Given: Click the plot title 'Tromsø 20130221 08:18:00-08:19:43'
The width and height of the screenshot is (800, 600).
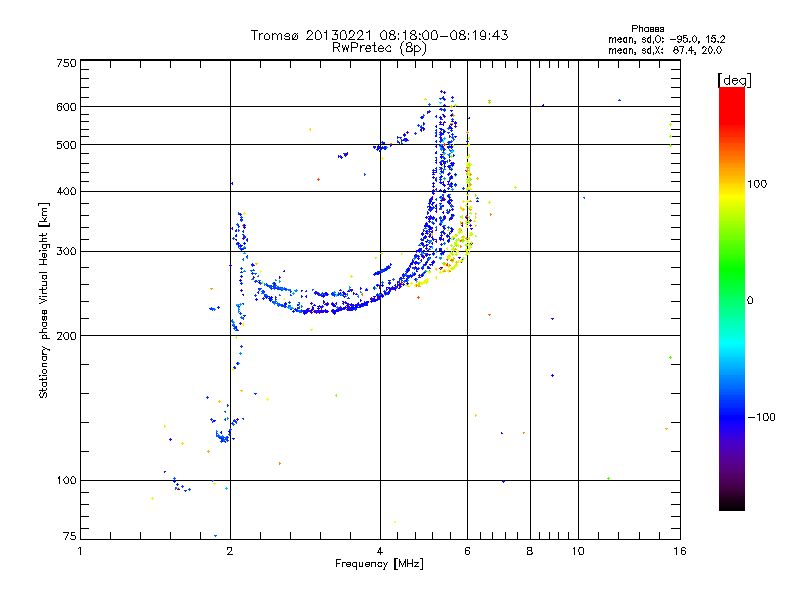Looking at the screenshot, I should click(379, 35).
